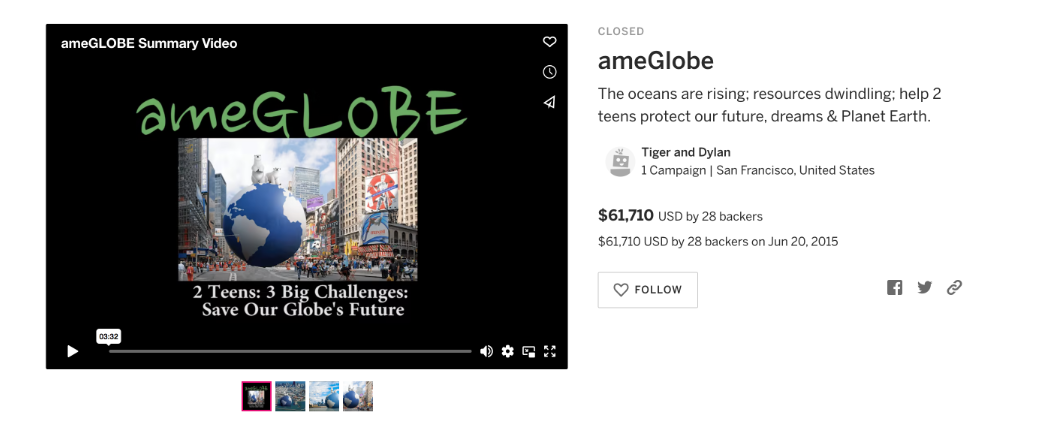
Task: Open video settings gear
Action: pos(508,351)
